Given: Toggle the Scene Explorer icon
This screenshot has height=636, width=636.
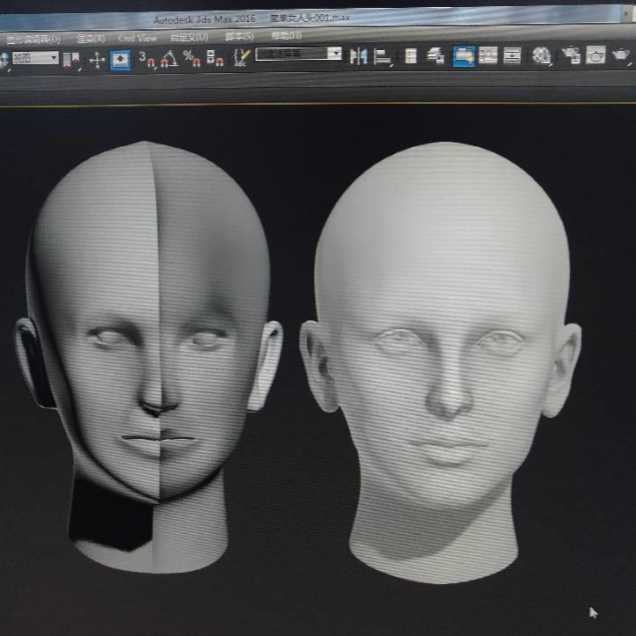Looking at the screenshot, I should tap(411, 56).
